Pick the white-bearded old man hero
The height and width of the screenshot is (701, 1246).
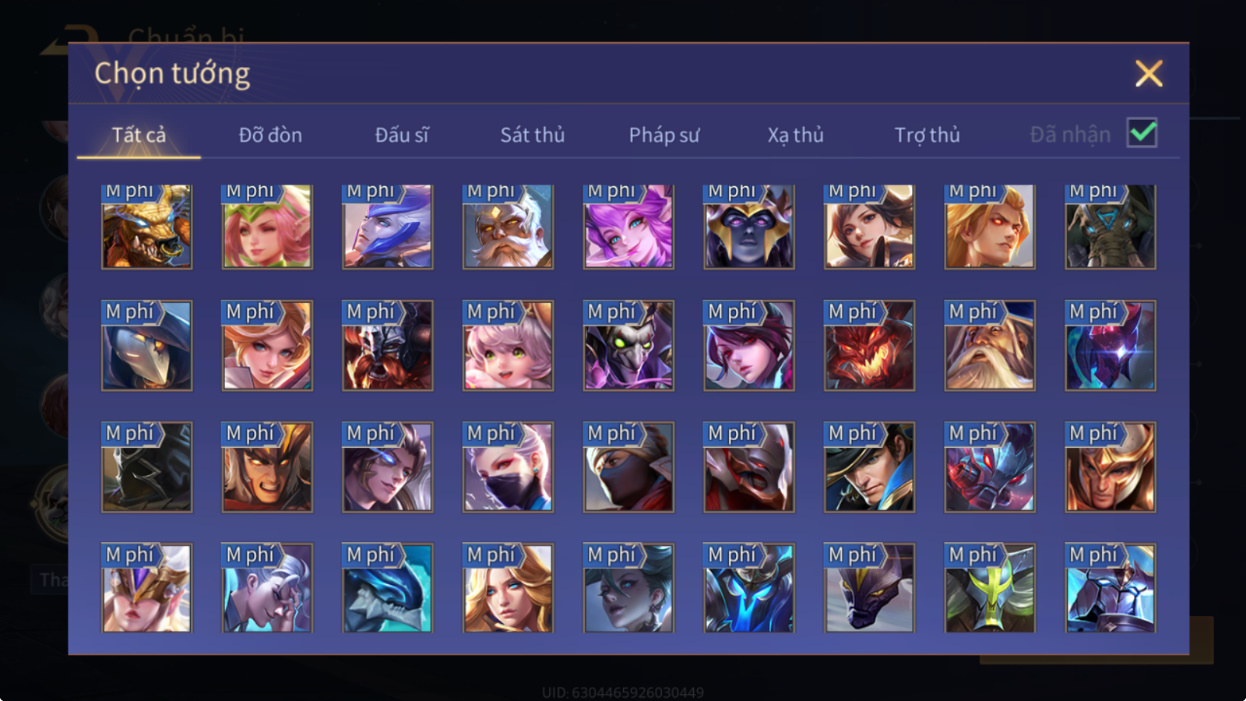[508, 226]
